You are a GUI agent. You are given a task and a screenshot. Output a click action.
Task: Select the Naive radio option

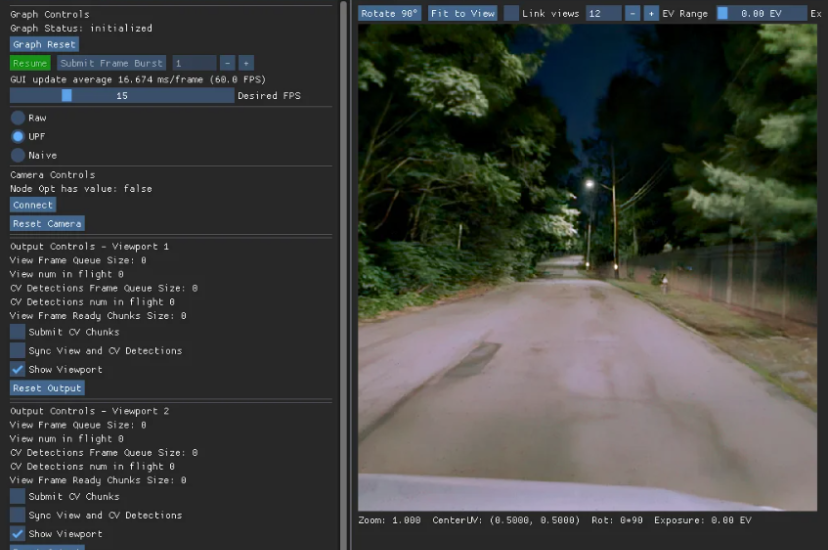coord(18,155)
